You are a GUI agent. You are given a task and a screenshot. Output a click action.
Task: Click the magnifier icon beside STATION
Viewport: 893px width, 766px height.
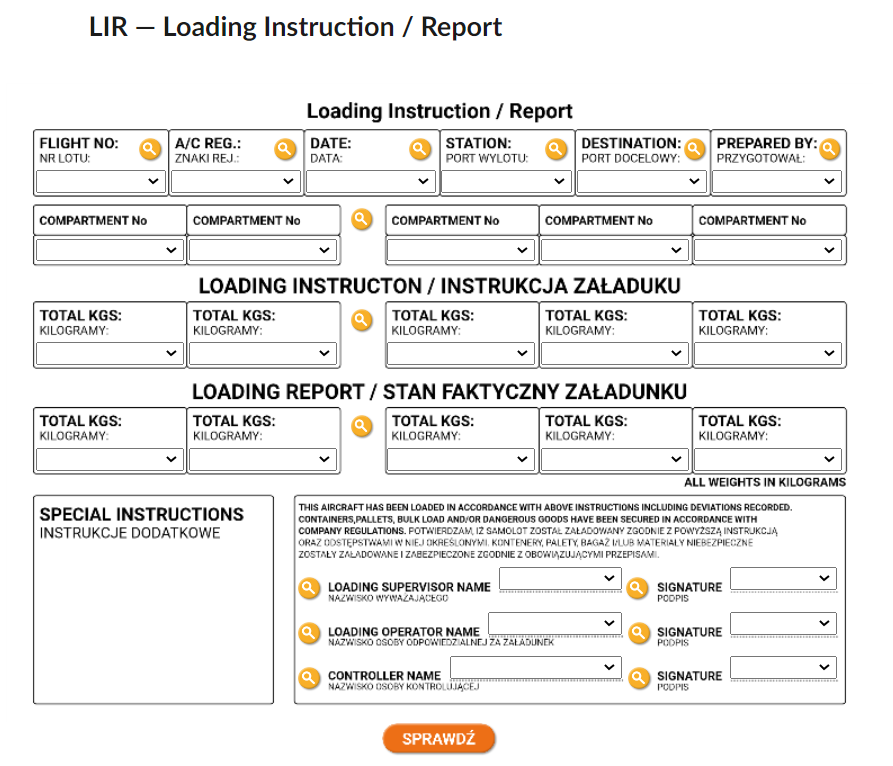pyautogui.click(x=557, y=150)
